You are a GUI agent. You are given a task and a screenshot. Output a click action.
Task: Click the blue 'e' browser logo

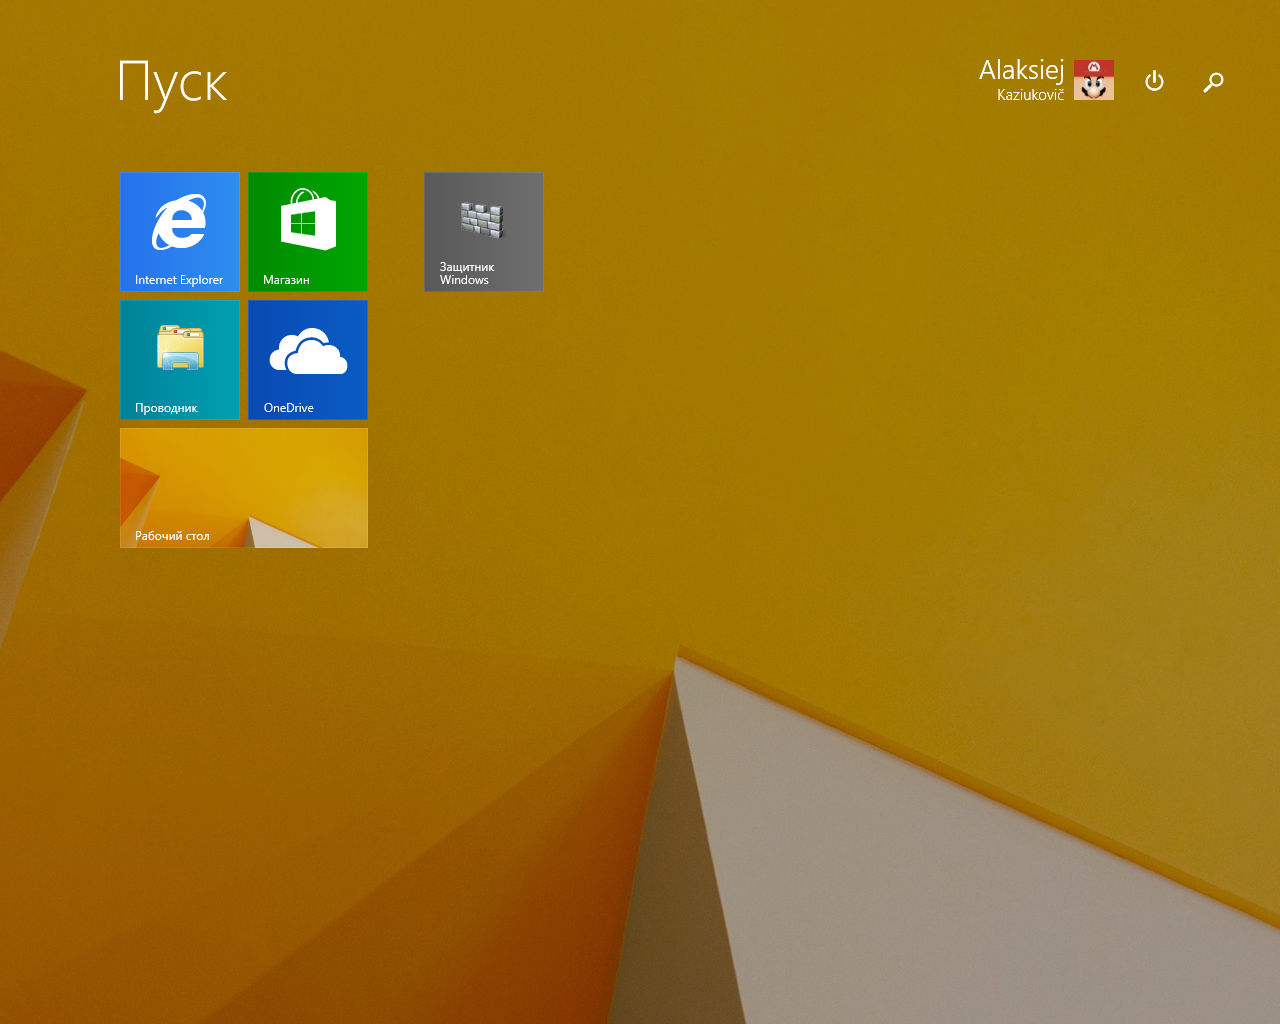tap(180, 222)
